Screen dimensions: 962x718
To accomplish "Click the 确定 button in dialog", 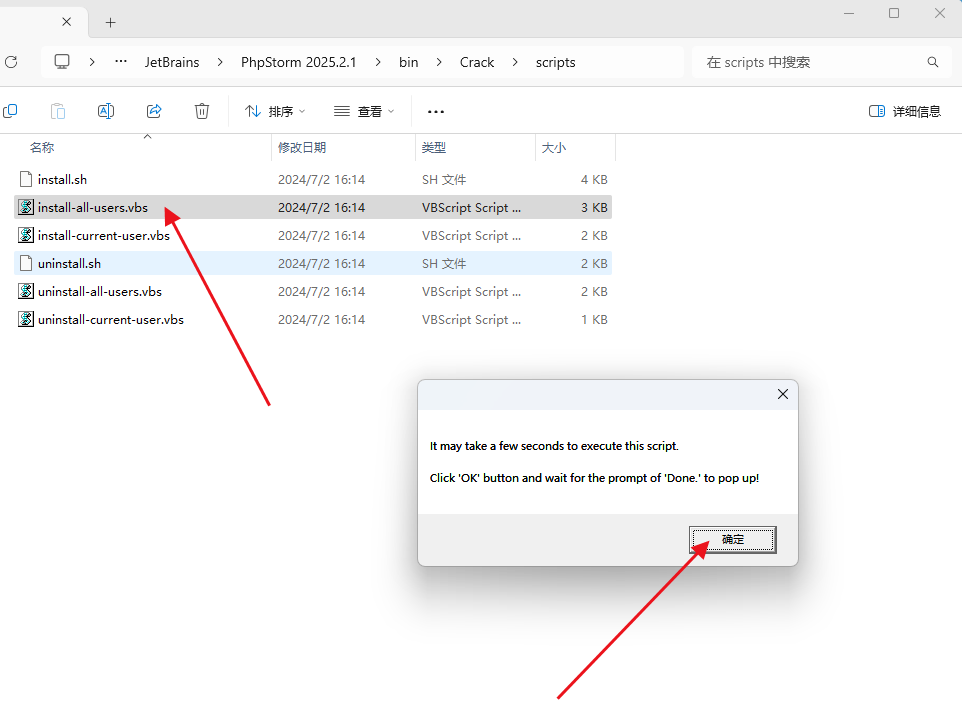I will point(733,539).
